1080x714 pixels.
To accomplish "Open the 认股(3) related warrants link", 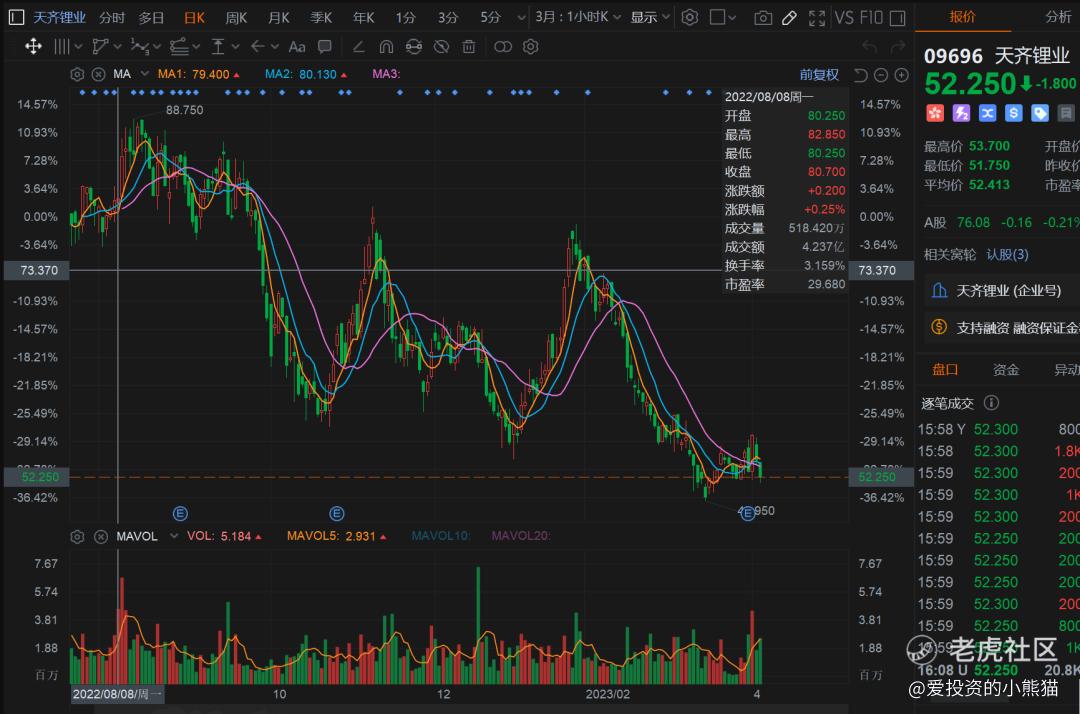I will click(x=1007, y=255).
